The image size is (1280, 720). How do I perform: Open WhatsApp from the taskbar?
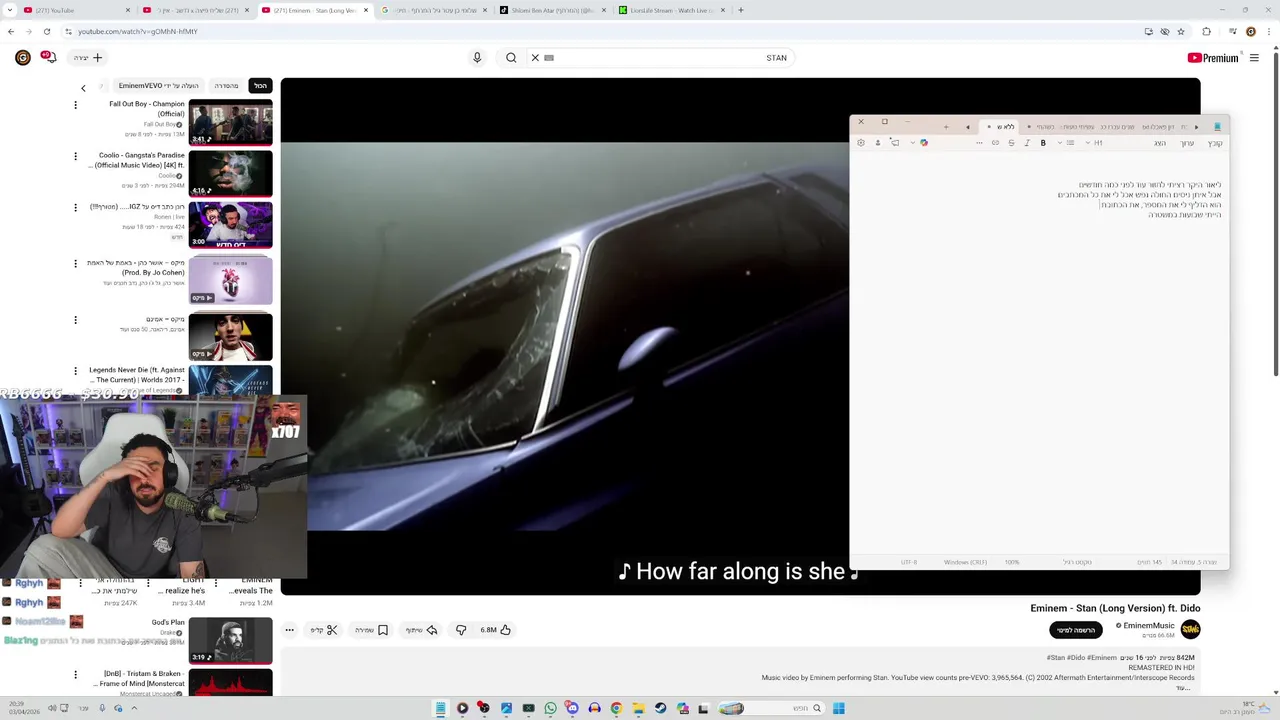tap(550, 708)
